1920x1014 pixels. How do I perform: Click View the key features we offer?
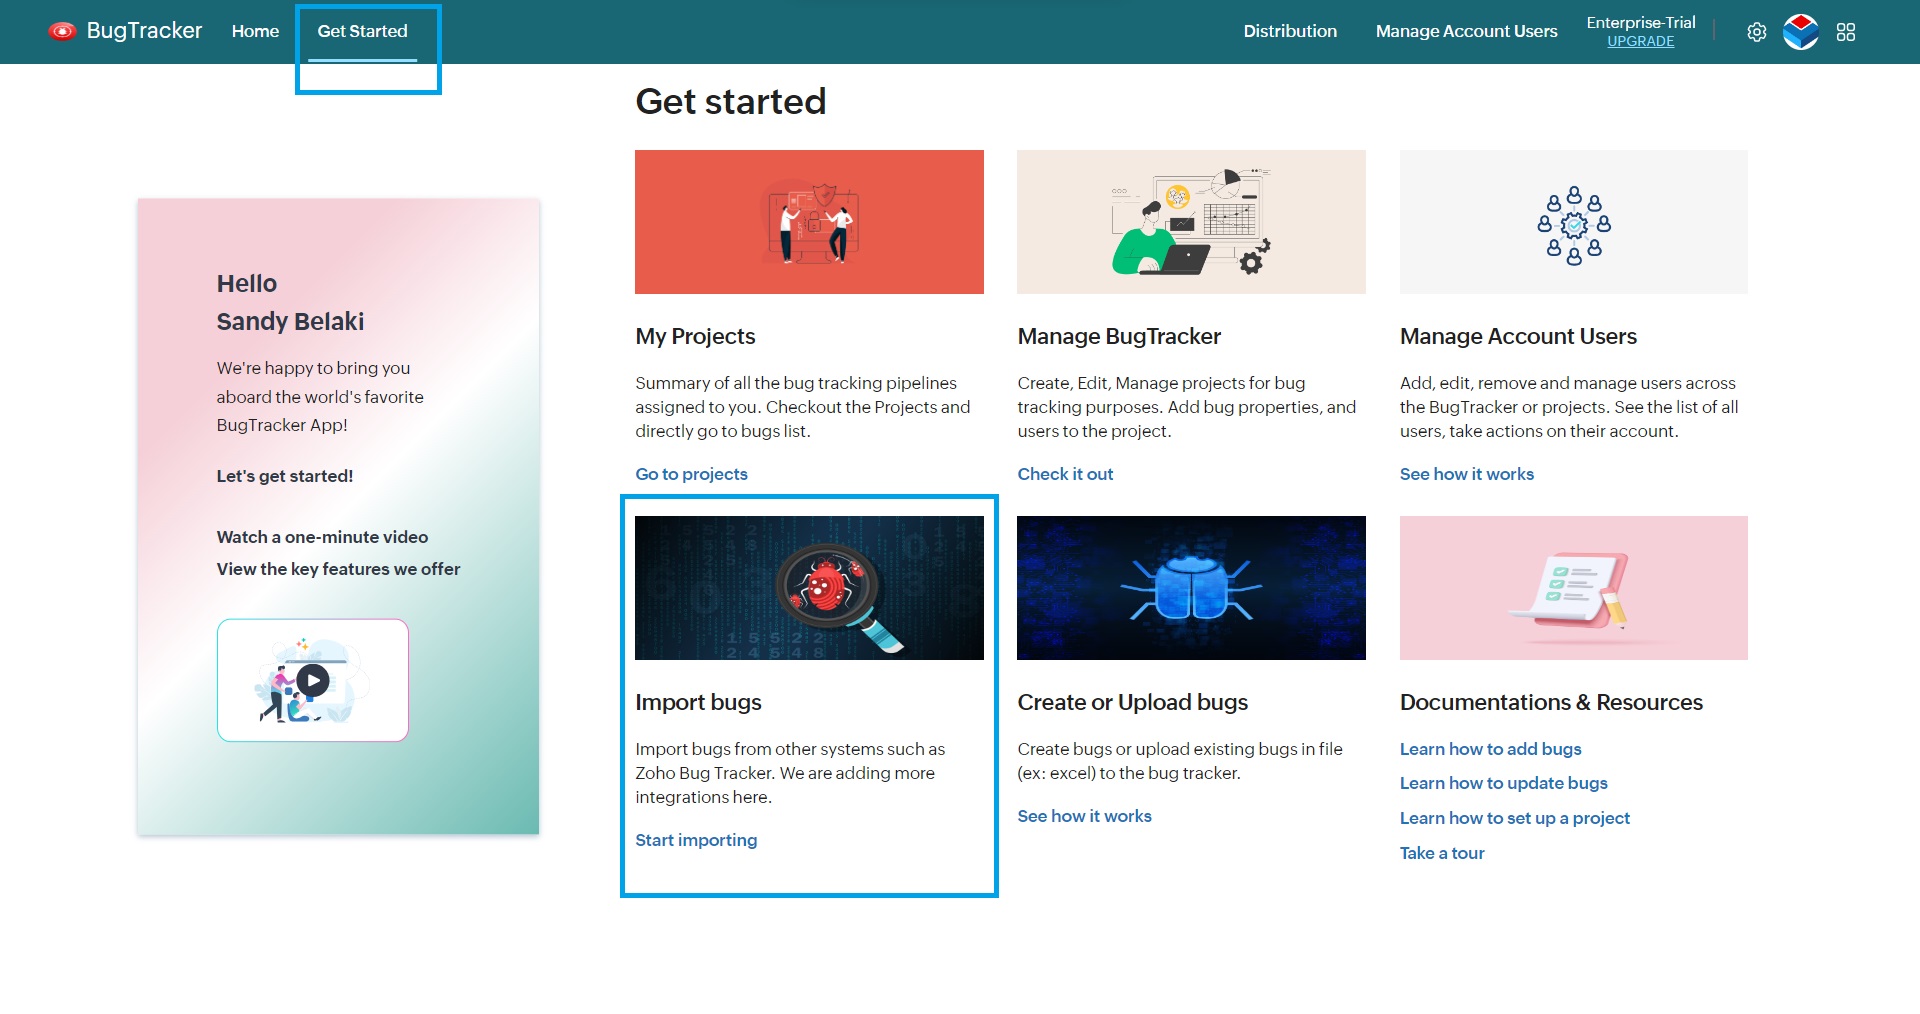(x=338, y=569)
